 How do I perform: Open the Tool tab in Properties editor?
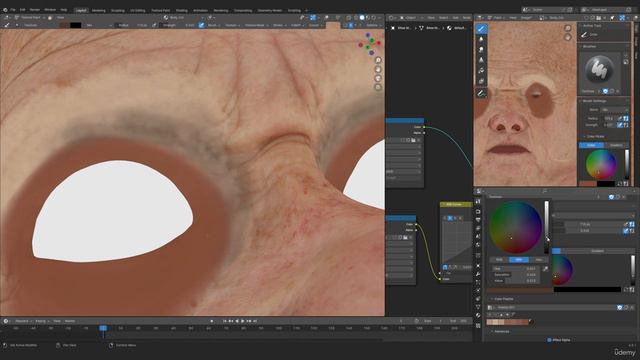[x=478, y=202]
